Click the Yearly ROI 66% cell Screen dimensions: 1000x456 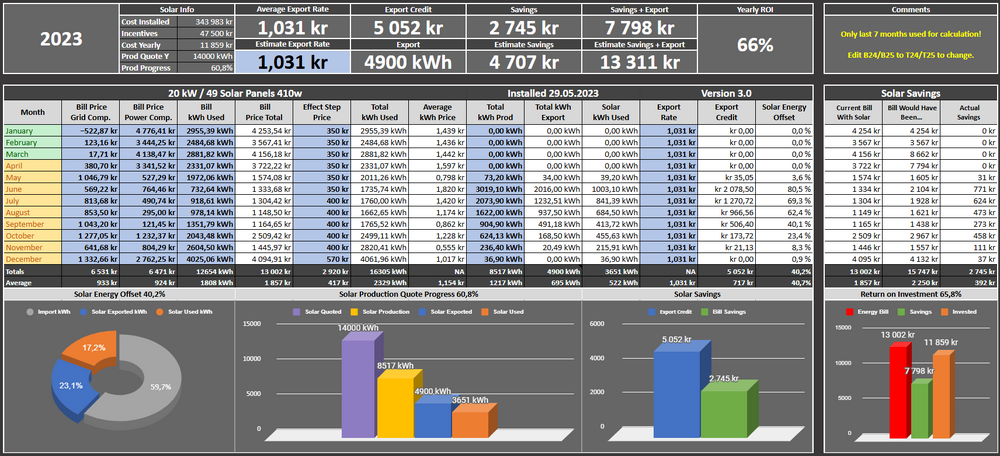(x=755, y=45)
